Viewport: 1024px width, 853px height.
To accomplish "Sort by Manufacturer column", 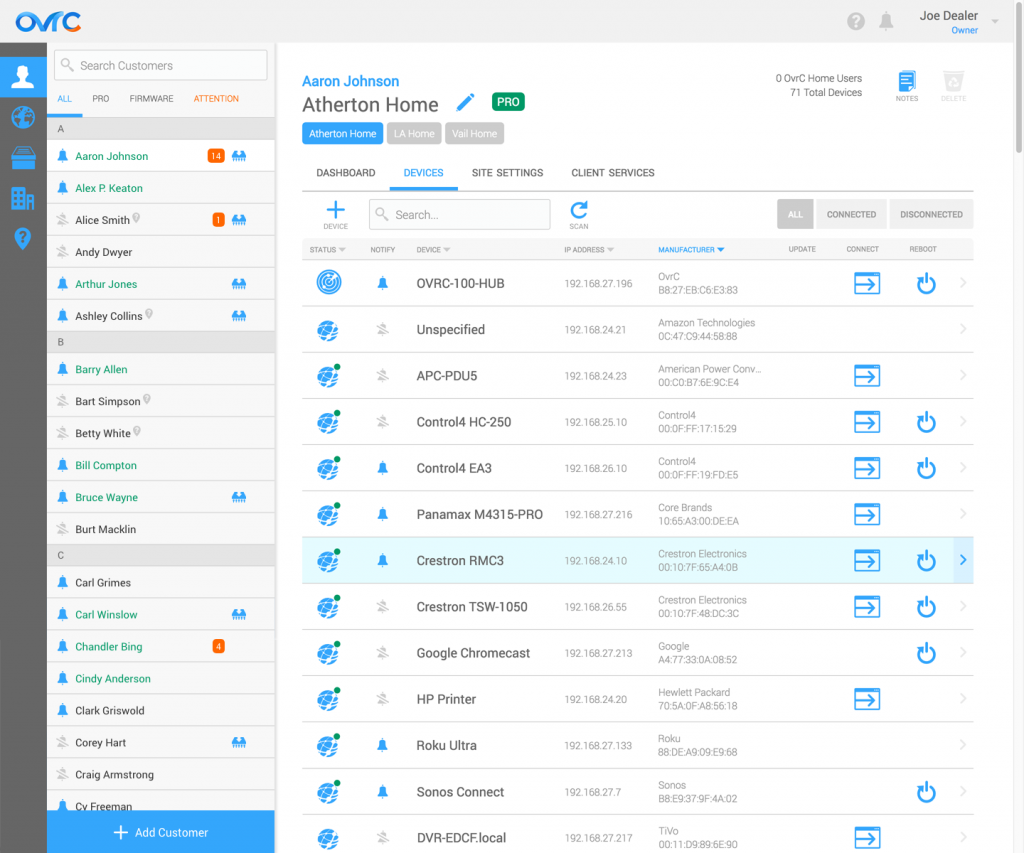I will tap(691, 249).
